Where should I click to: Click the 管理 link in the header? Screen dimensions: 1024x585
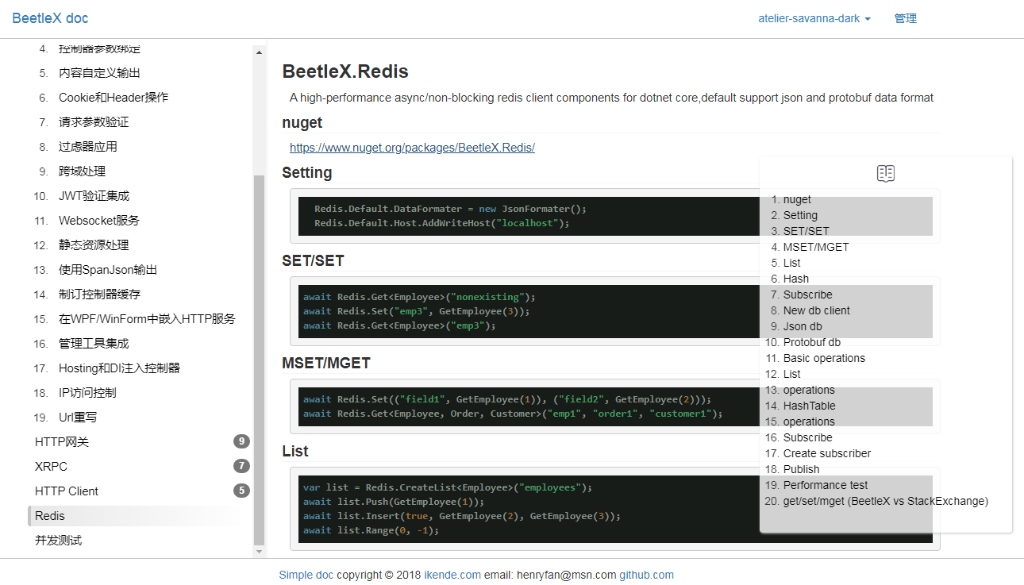pos(905,19)
